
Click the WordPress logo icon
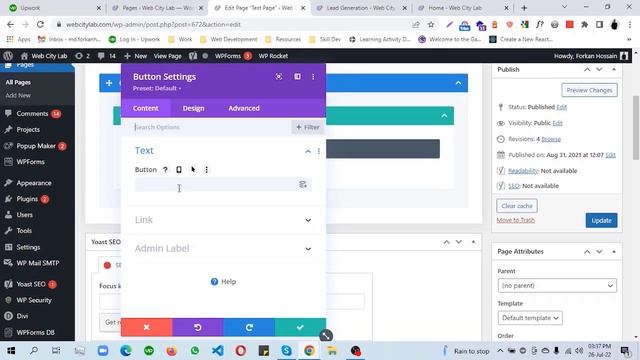click(8, 56)
